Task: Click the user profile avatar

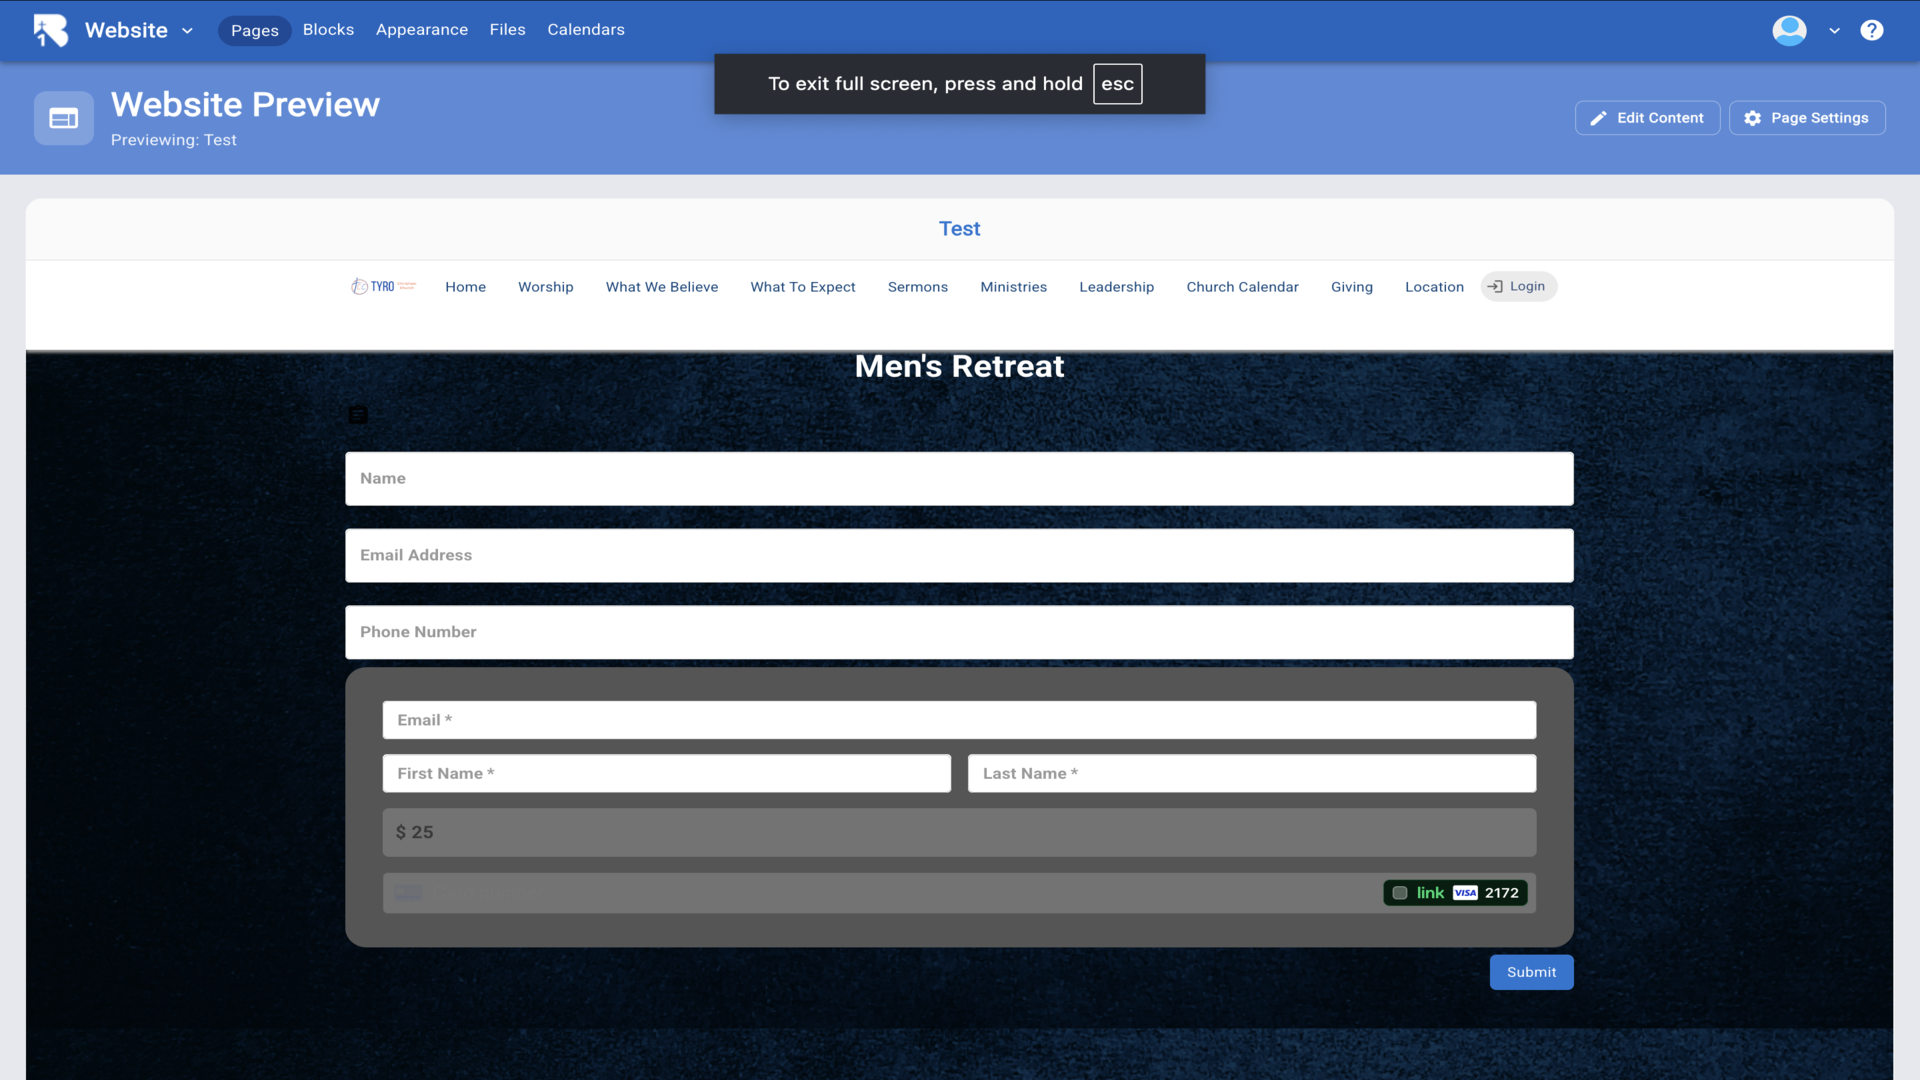Action: [1789, 30]
